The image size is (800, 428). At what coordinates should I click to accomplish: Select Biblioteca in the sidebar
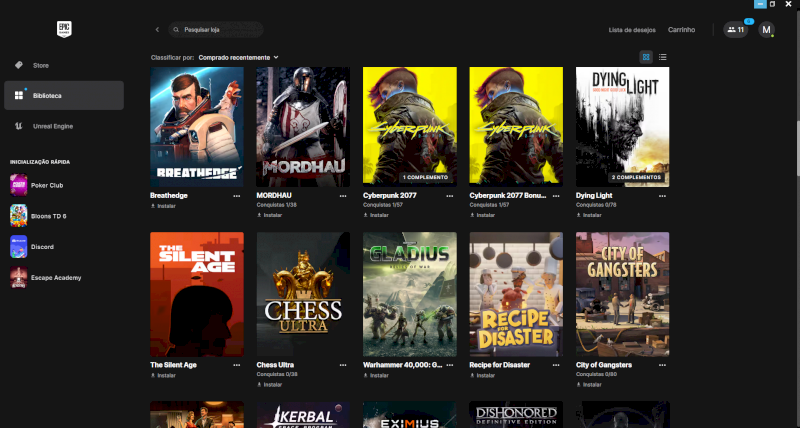pos(64,95)
